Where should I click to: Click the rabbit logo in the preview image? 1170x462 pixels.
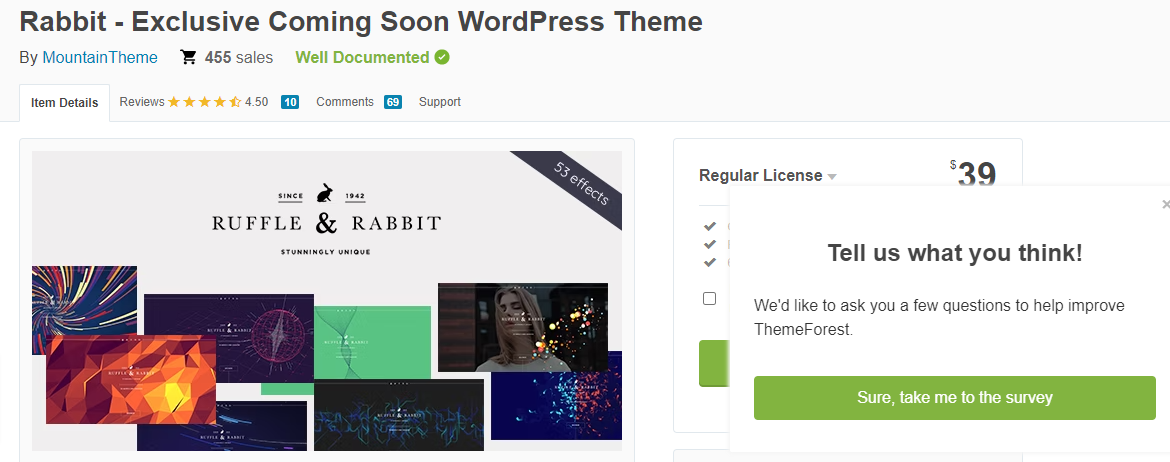325,193
